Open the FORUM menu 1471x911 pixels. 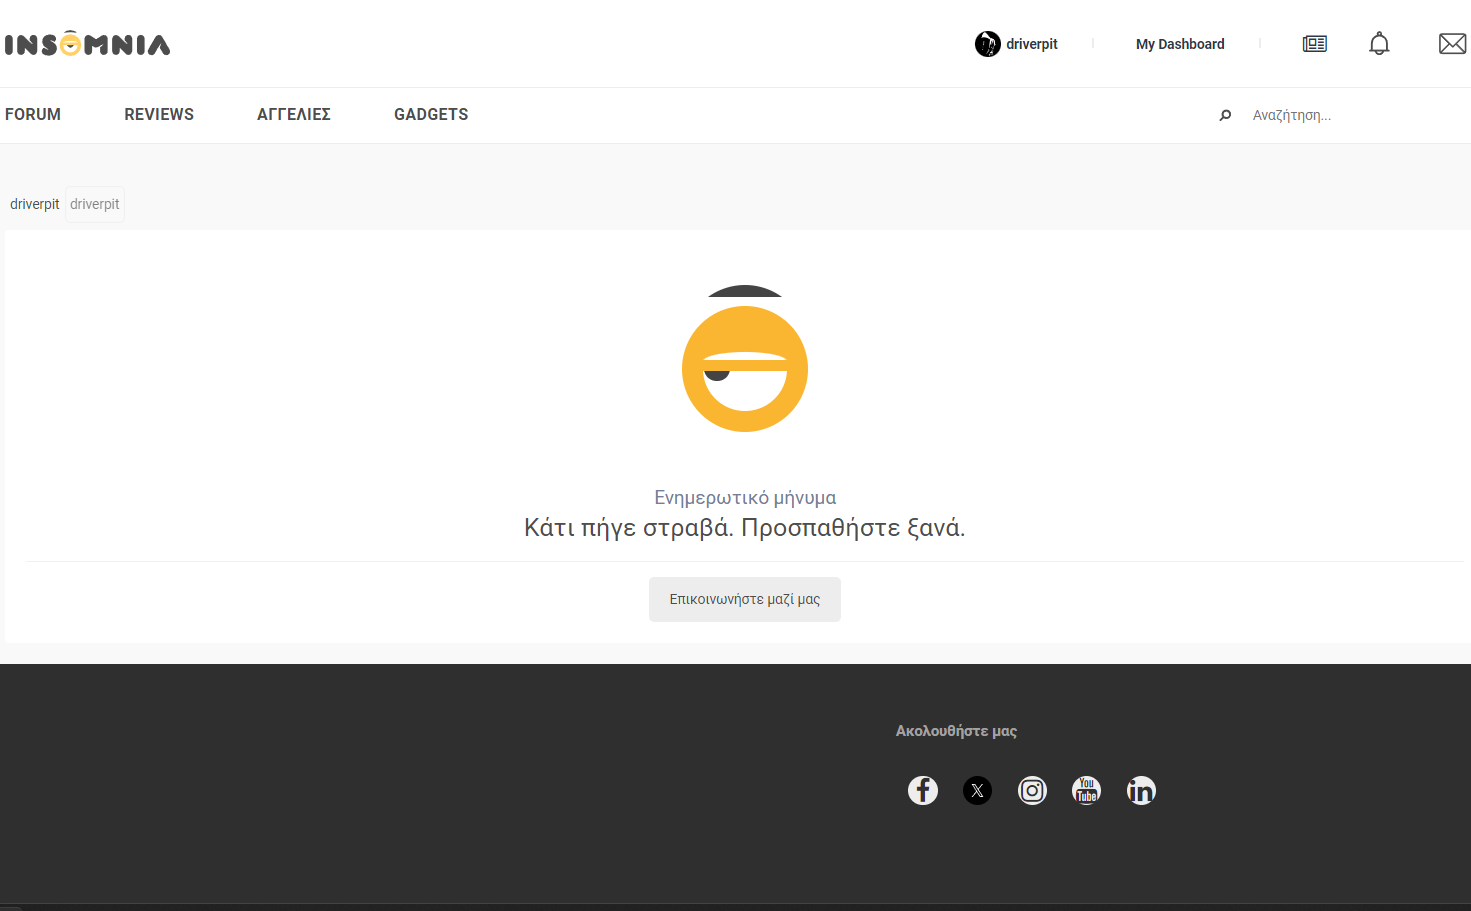(x=33, y=115)
